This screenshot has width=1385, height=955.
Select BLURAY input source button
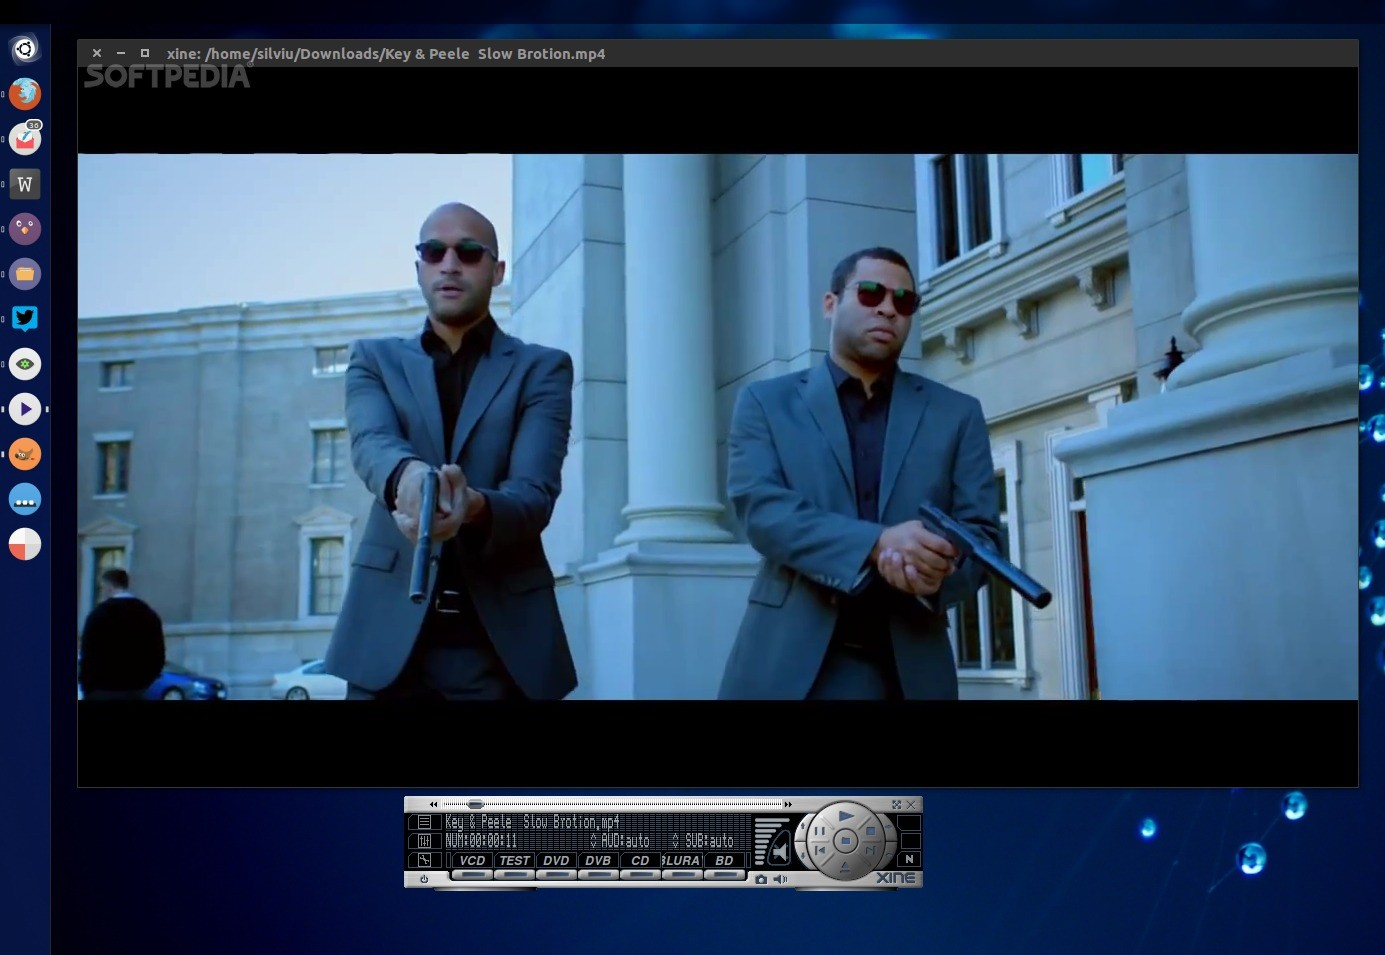click(x=682, y=861)
